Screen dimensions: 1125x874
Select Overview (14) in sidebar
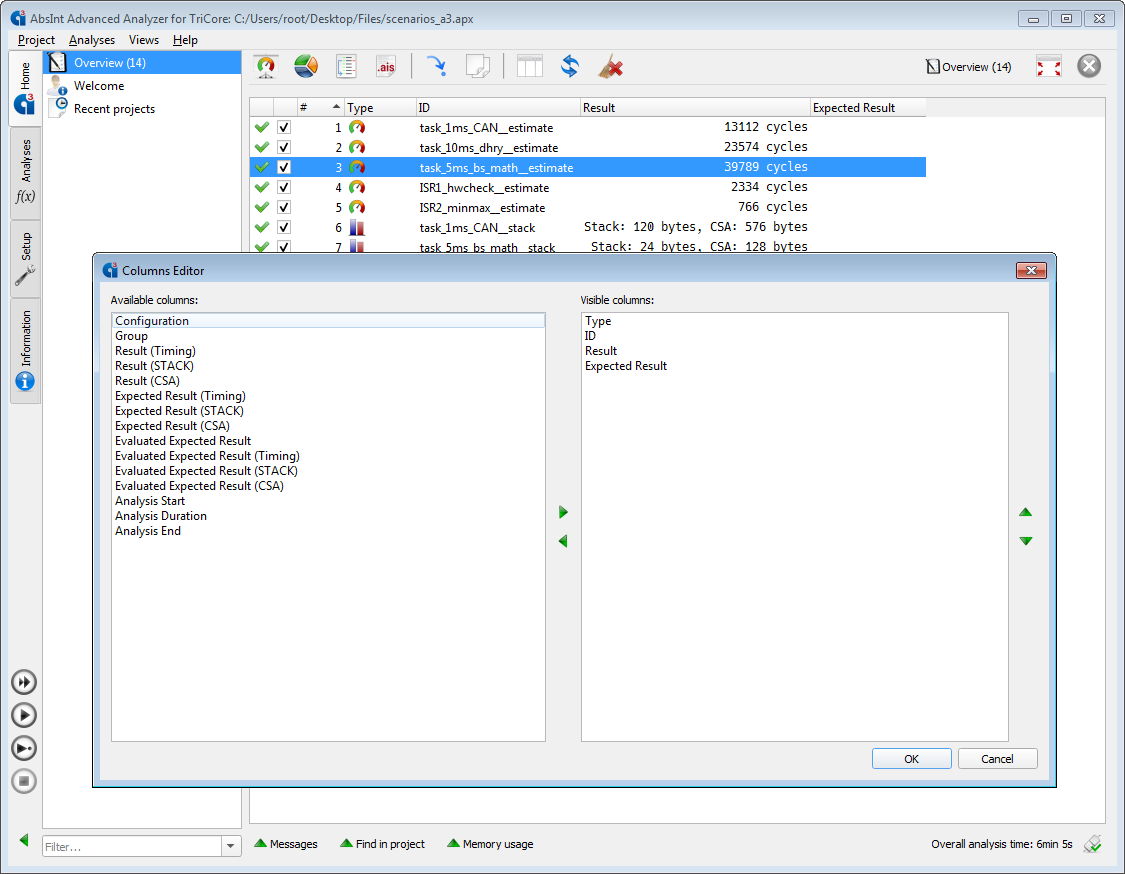point(142,62)
